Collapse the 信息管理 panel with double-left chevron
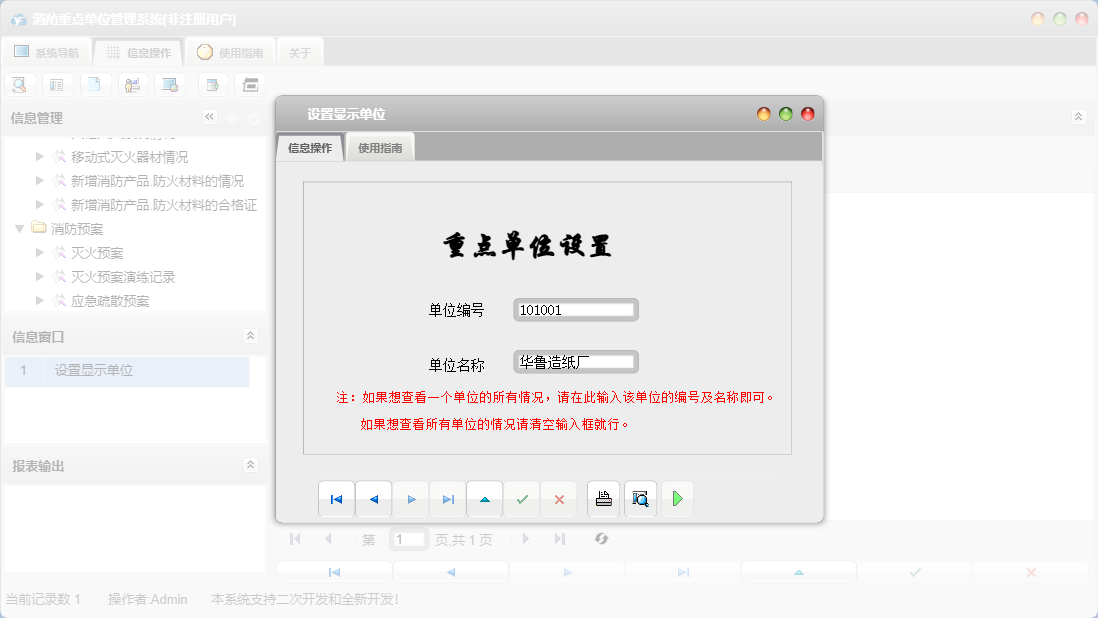The image size is (1098, 618). point(209,116)
